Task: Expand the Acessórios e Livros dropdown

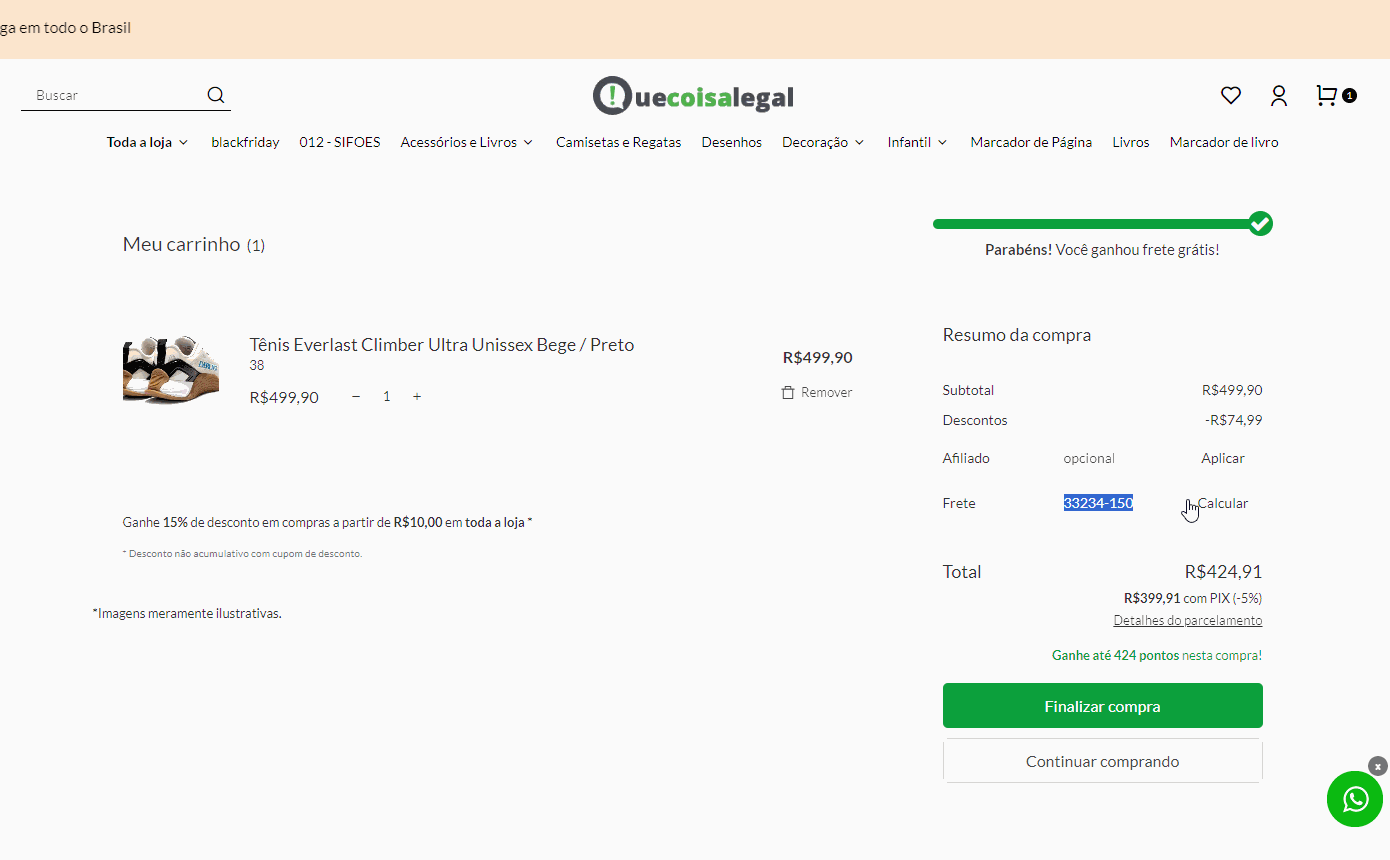Action: point(466,143)
